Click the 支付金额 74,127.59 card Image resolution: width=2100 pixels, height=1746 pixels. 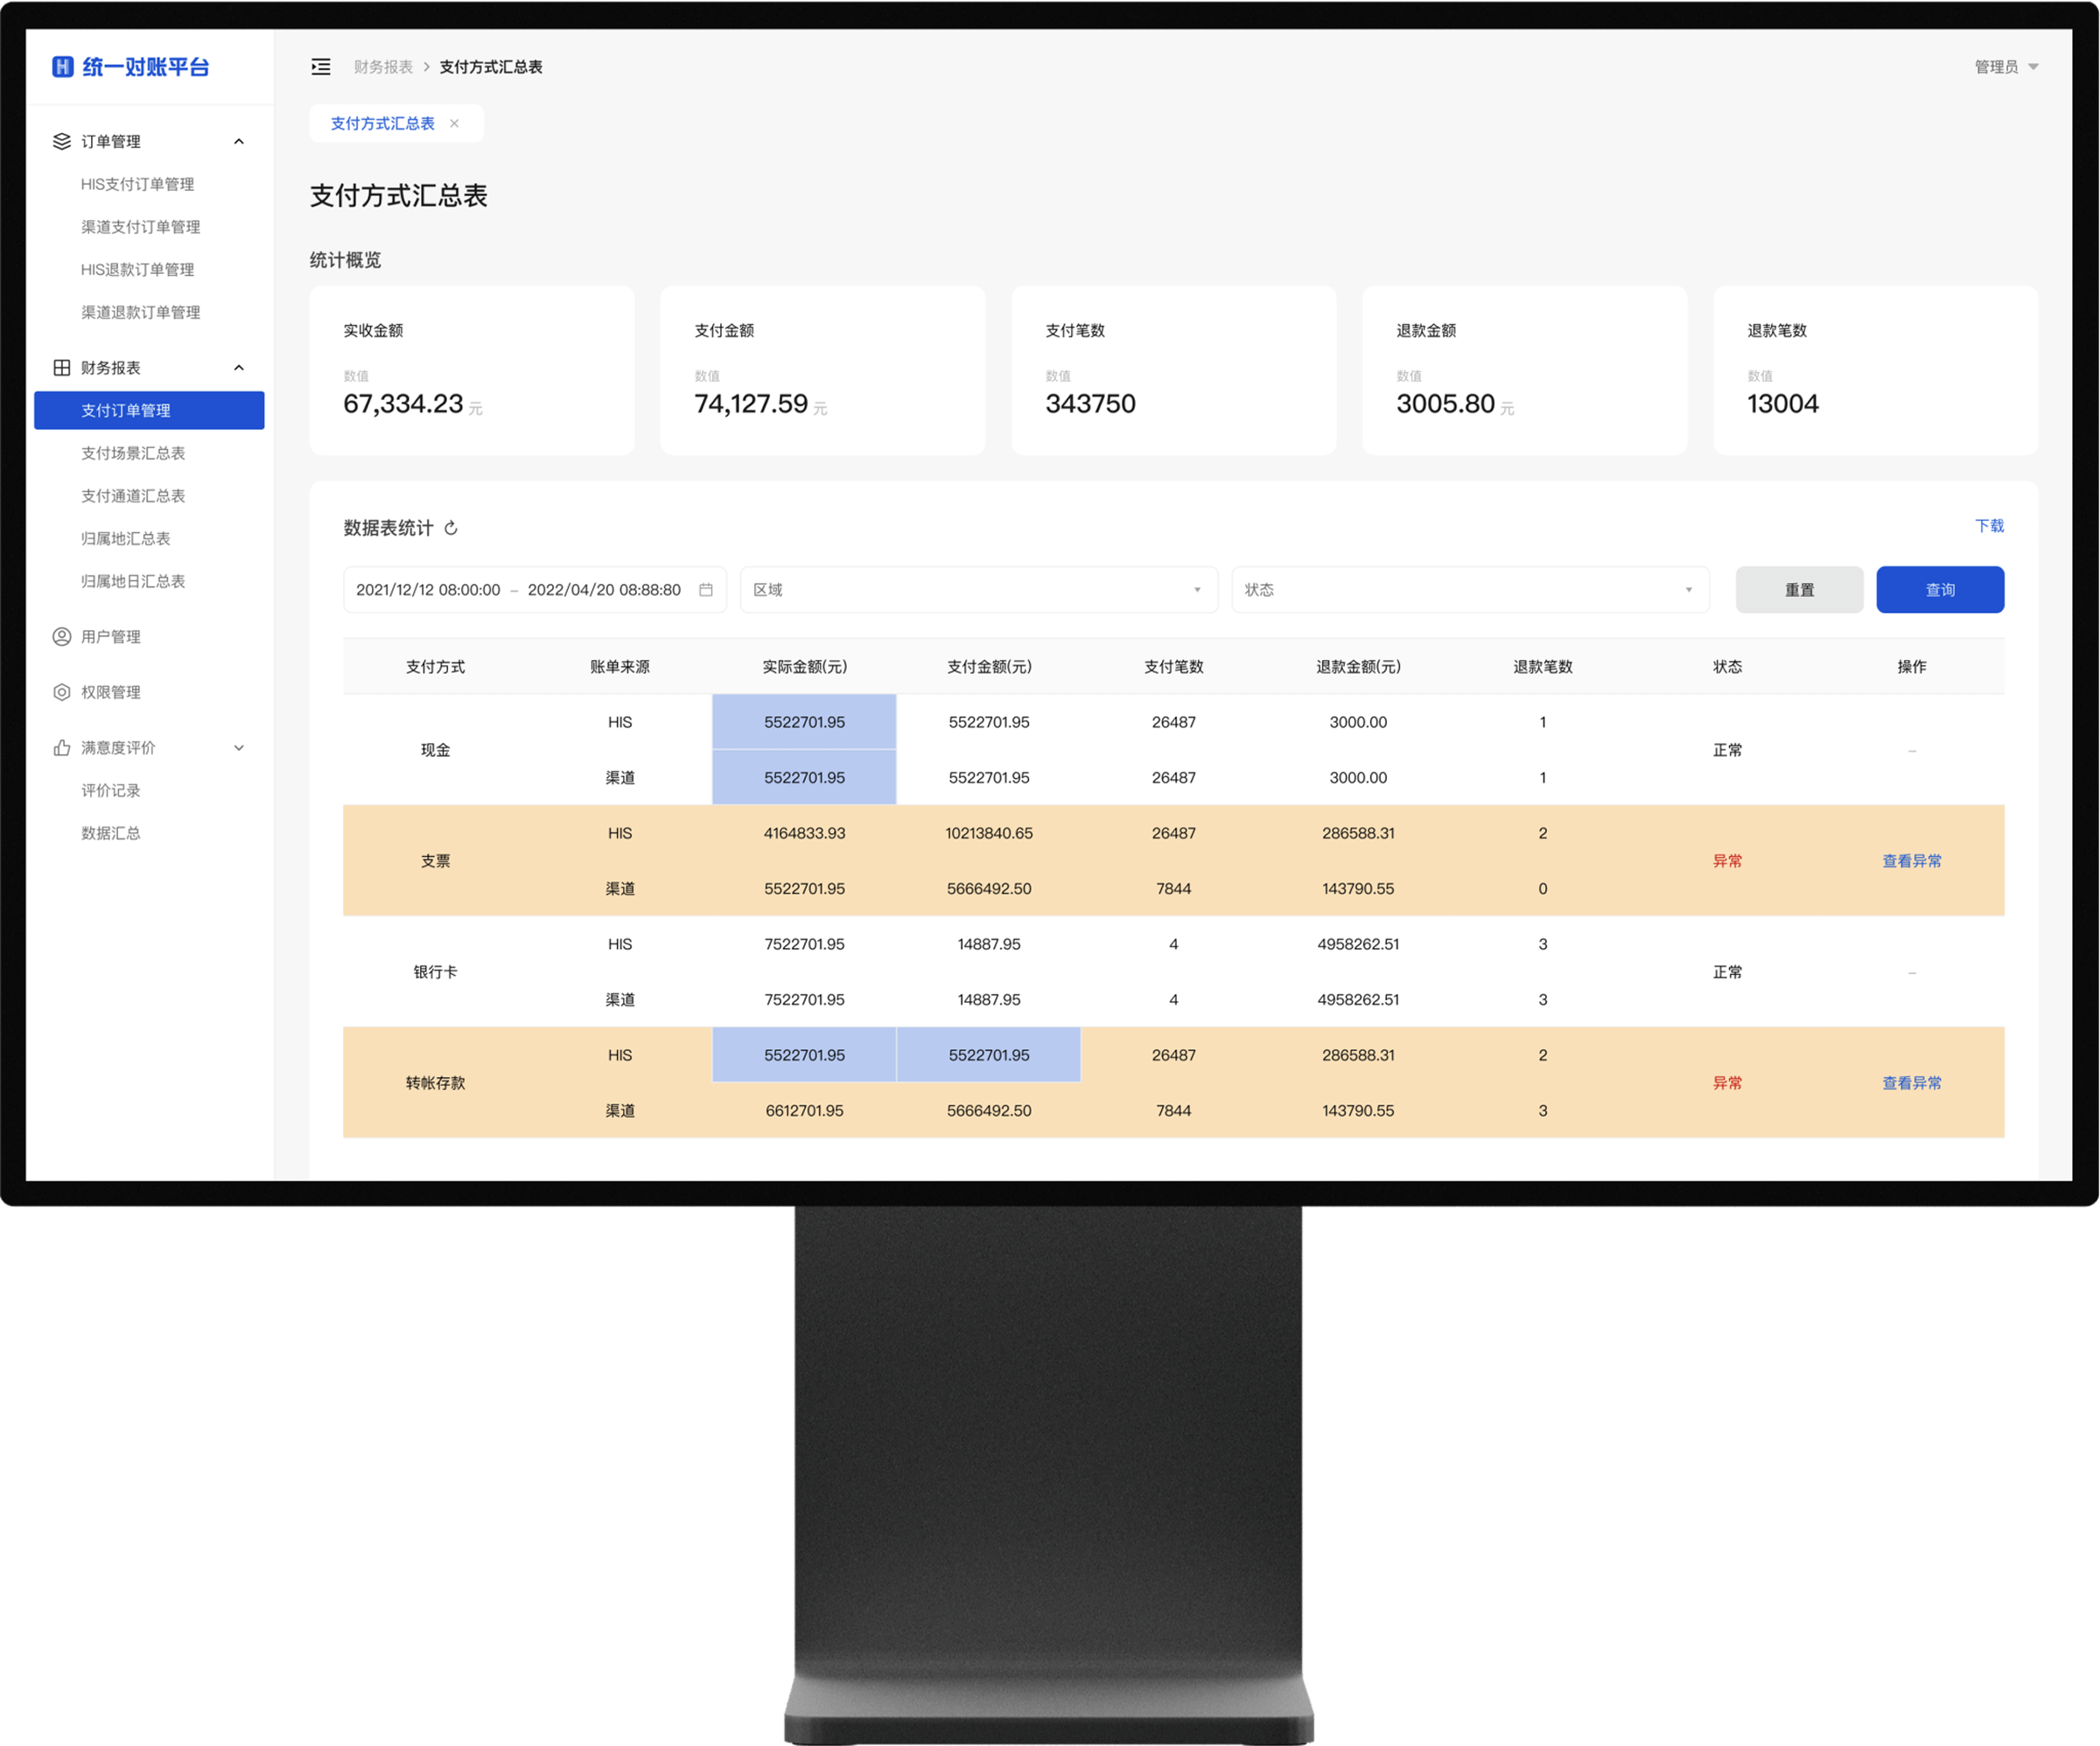(x=823, y=370)
